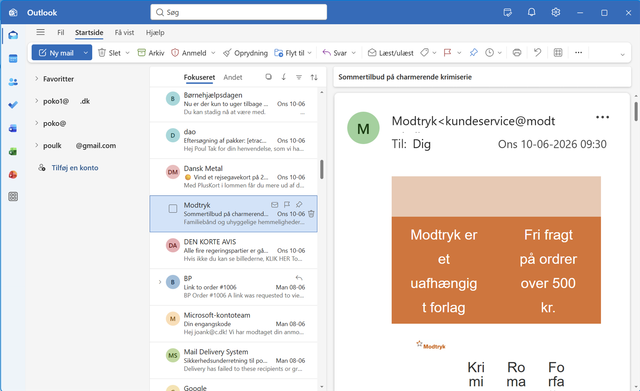Open the Anmeld dropdown arrow
The image size is (640, 391).
coord(213,53)
